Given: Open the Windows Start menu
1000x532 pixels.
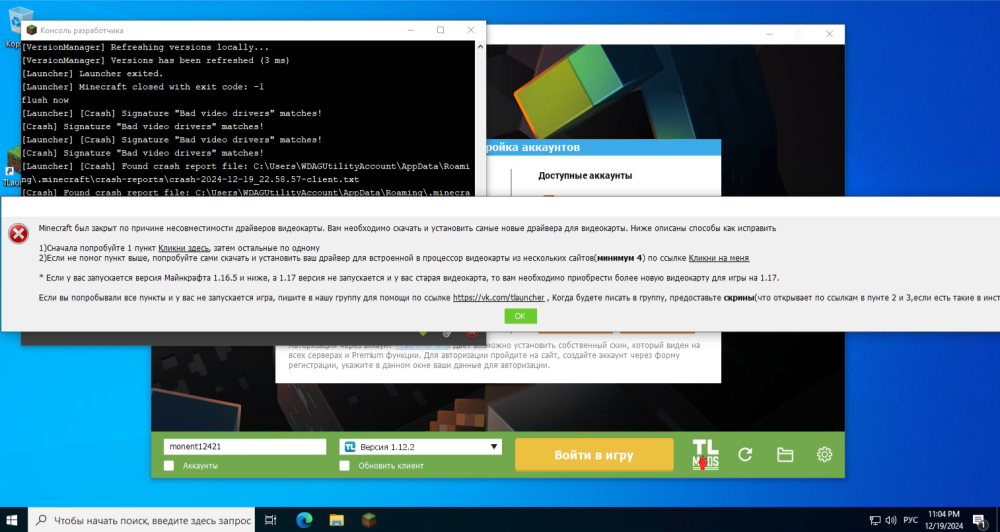Looking at the screenshot, I should pos(12,520).
